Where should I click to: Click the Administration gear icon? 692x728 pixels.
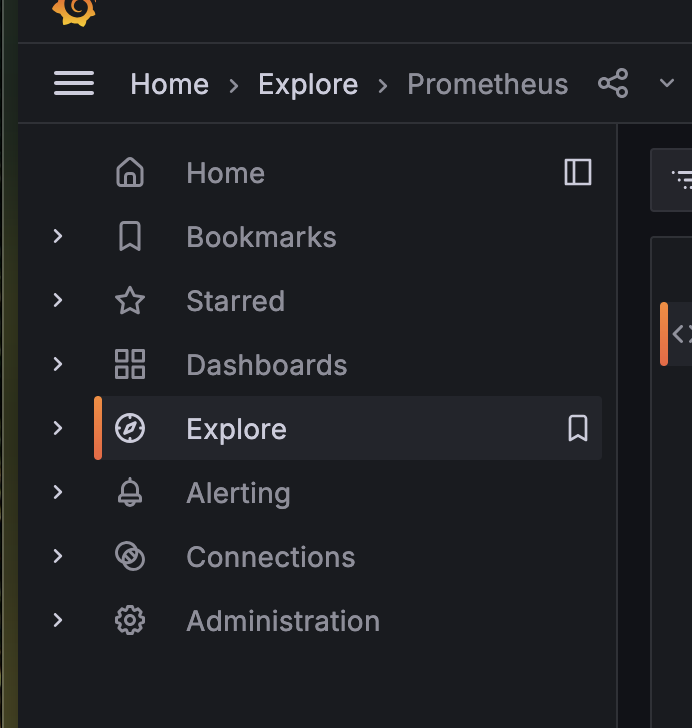130,621
